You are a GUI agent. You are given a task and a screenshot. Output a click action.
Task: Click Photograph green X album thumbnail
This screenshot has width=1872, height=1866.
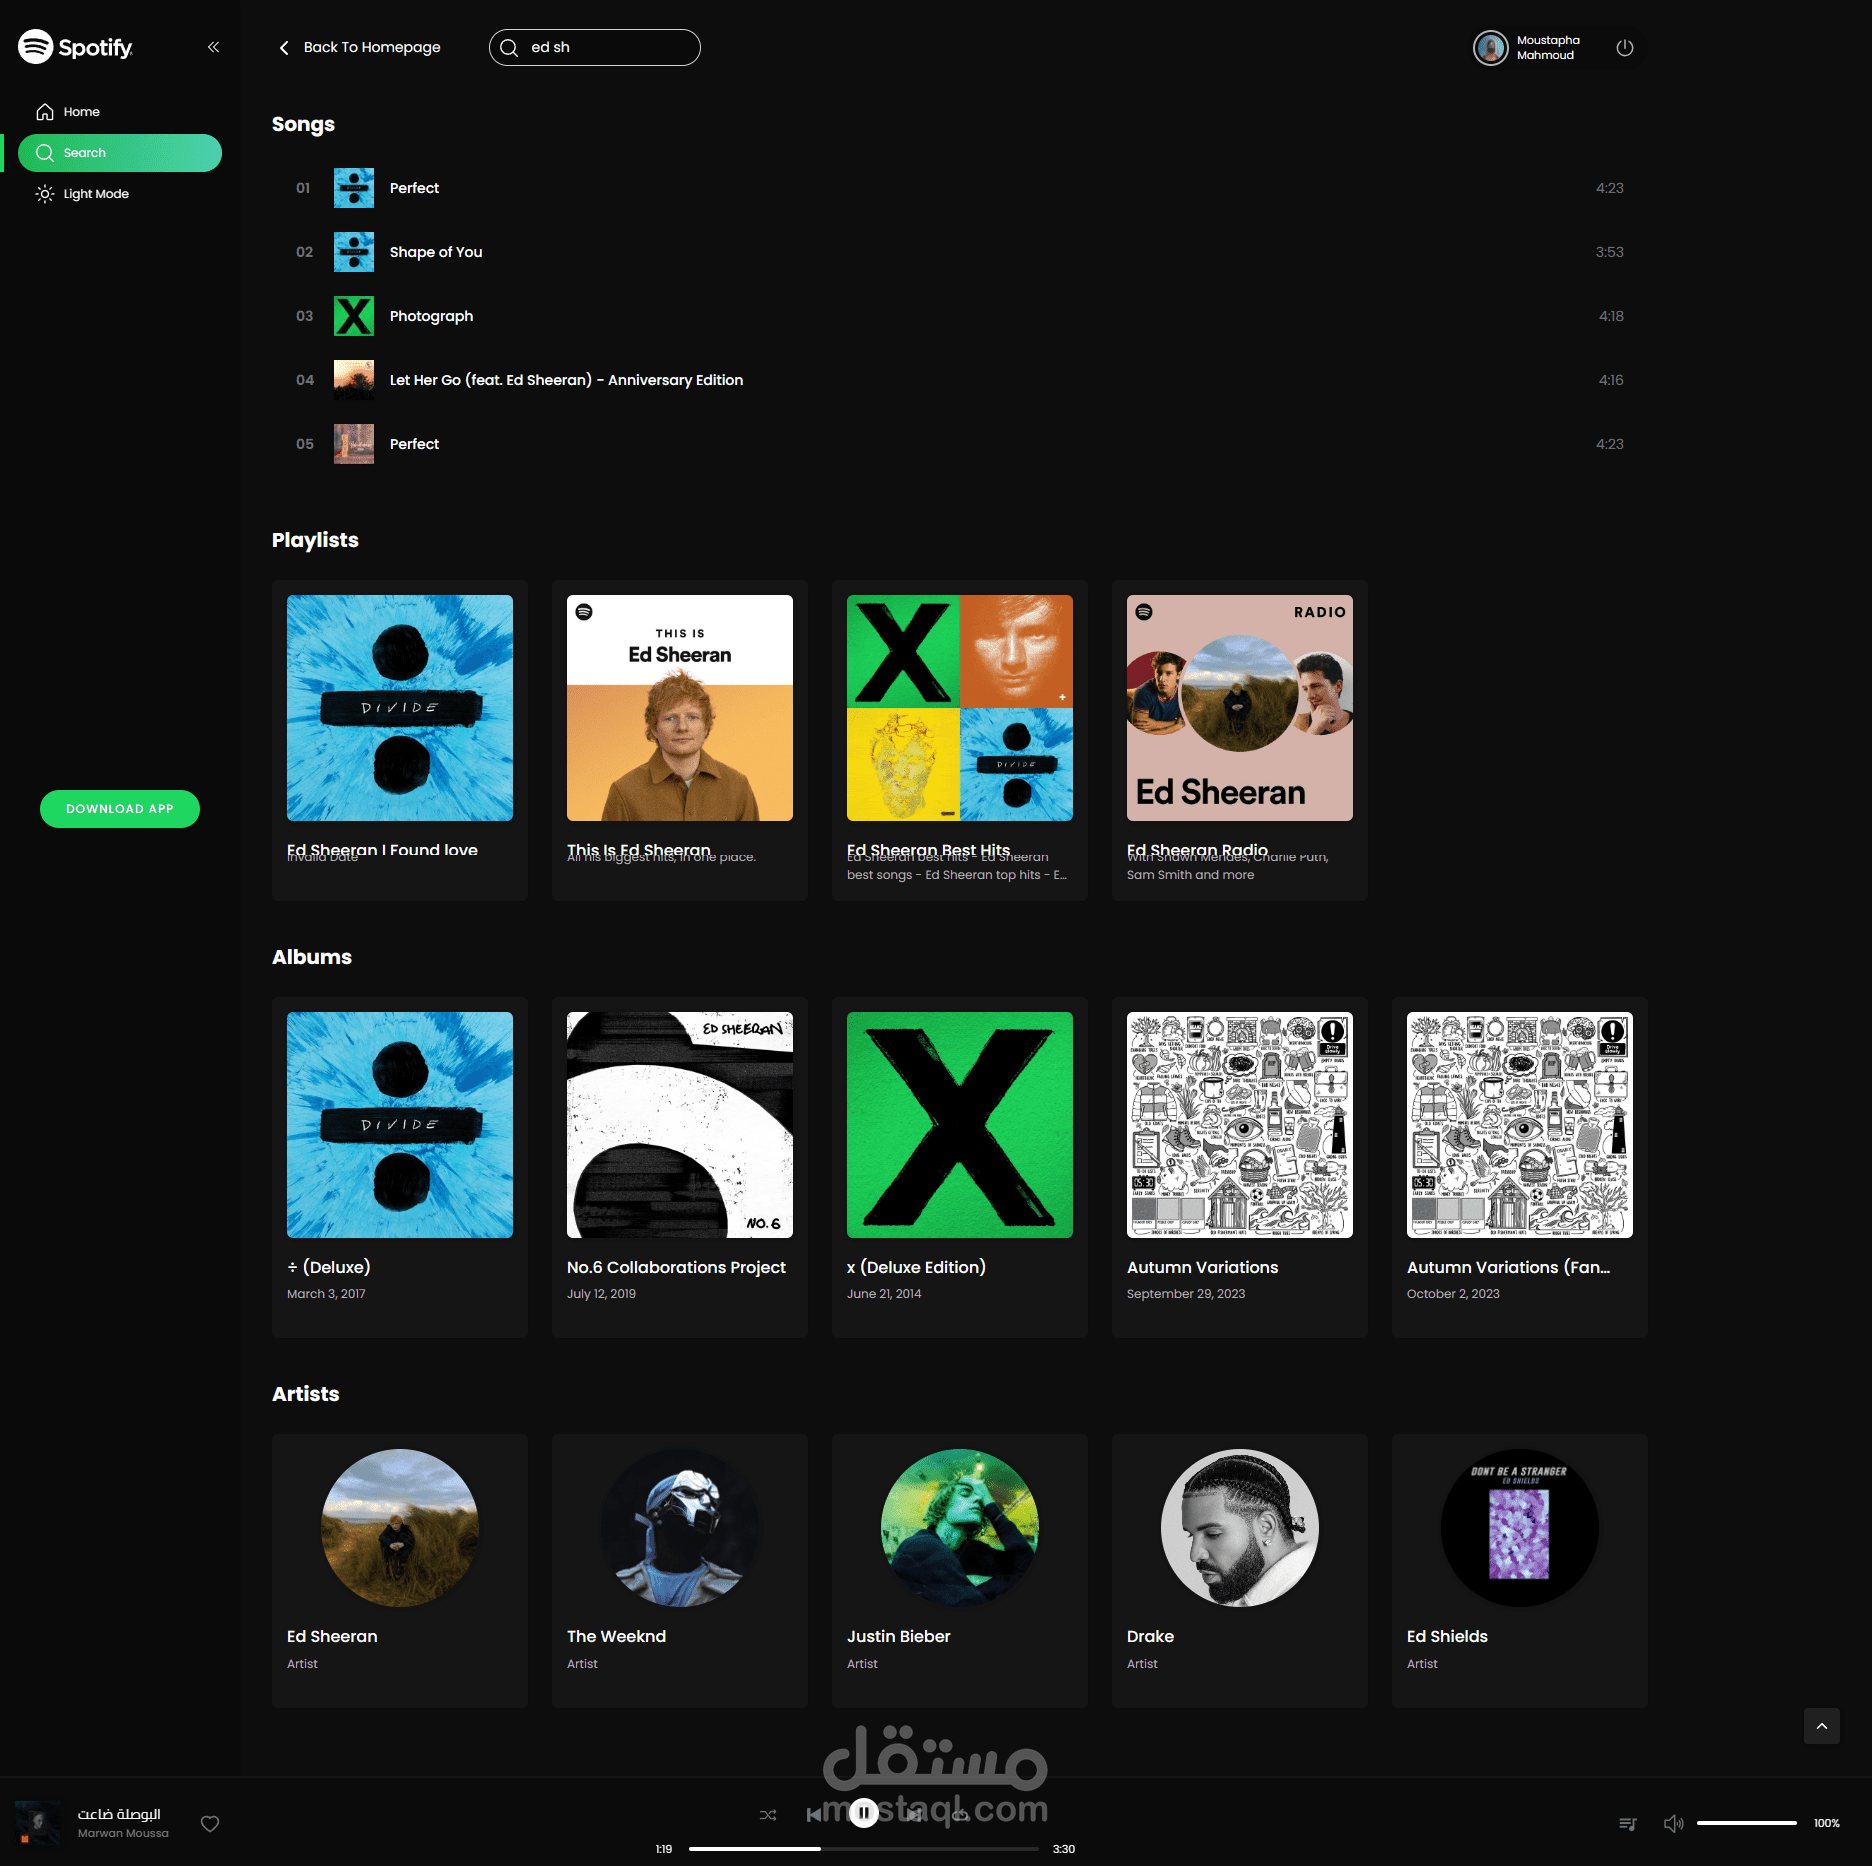click(354, 316)
